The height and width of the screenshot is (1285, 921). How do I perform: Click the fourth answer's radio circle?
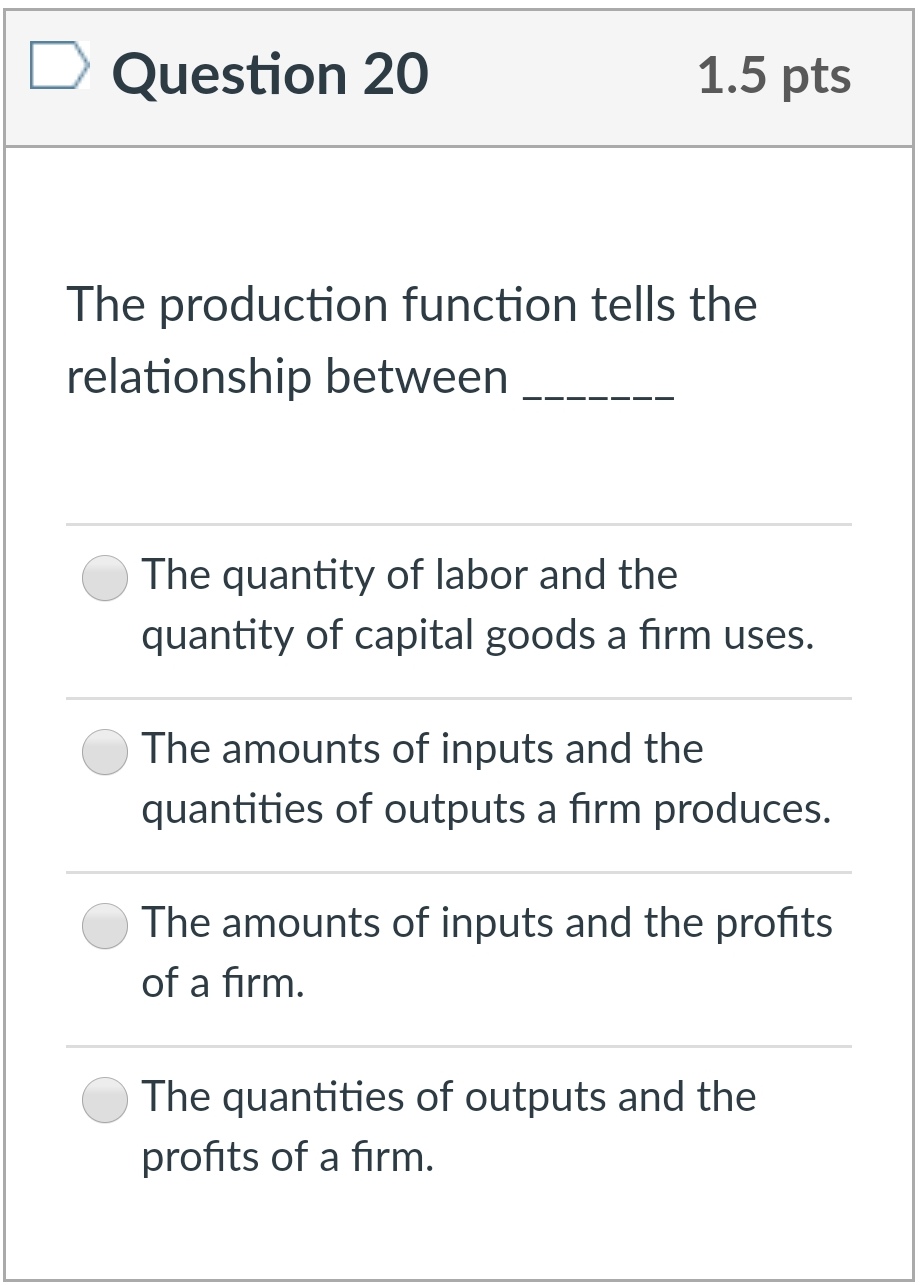[104, 1100]
